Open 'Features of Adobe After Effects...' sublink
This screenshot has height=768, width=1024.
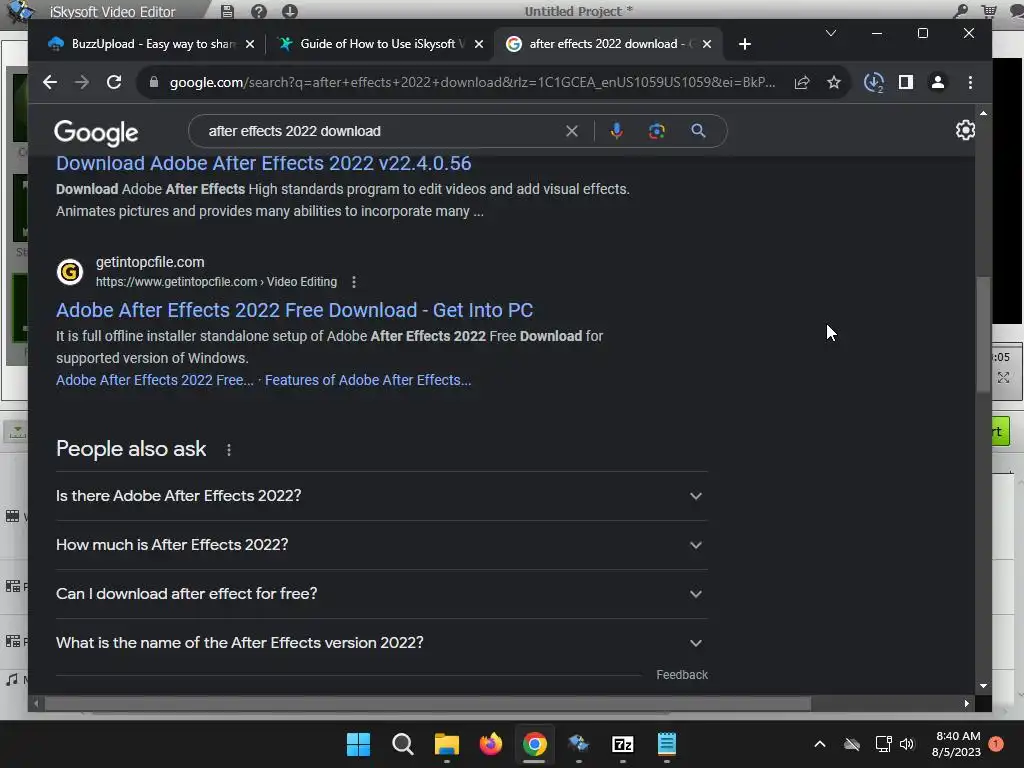pos(368,380)
